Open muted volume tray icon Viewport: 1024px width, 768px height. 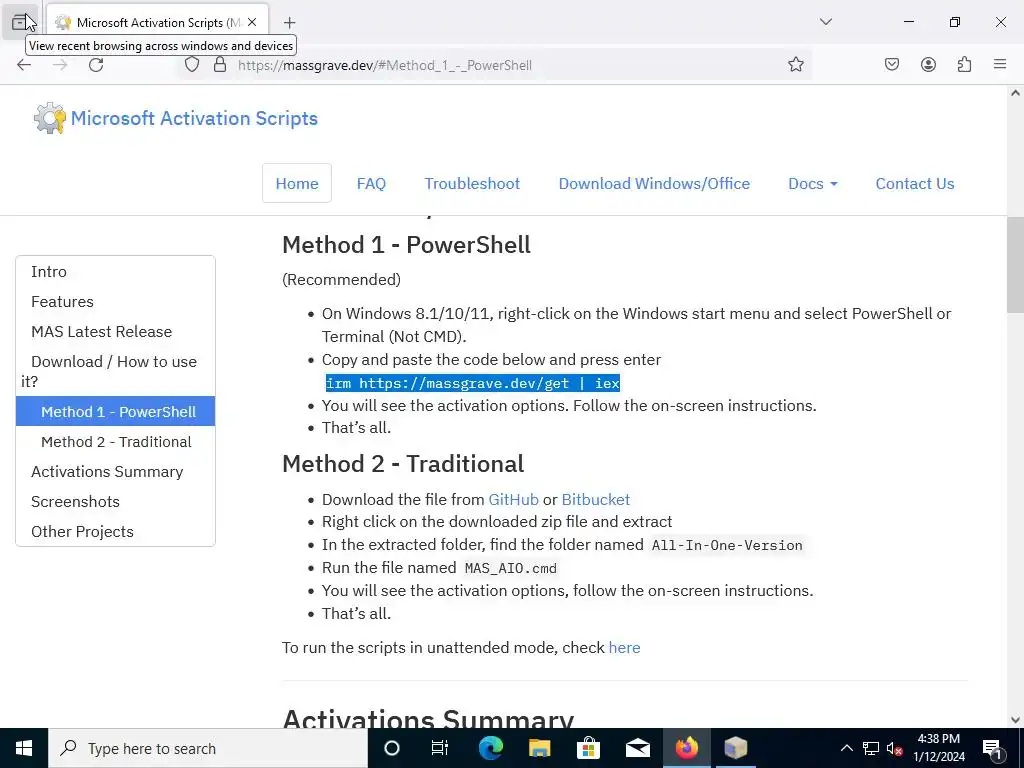[x=895, y=748]
